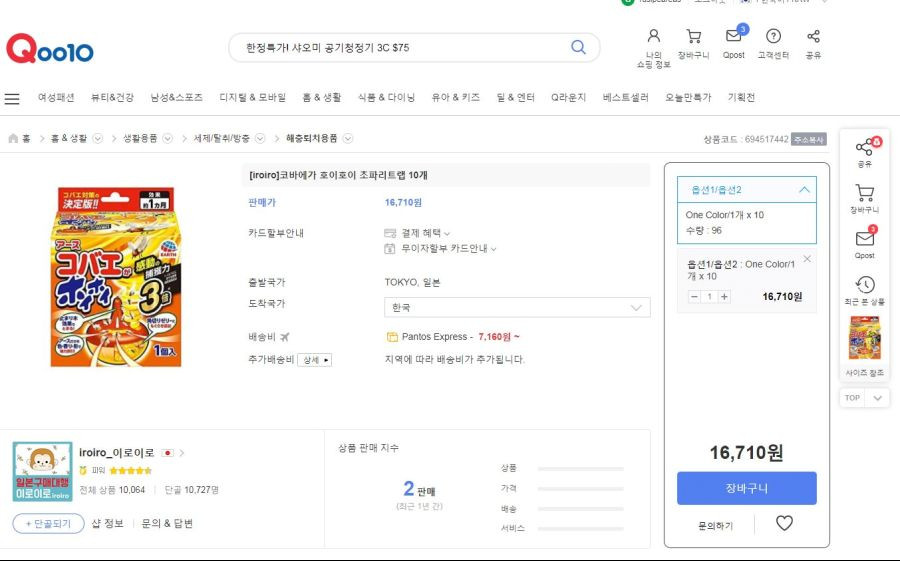The width and height of the screenshot is (900, 561).
Task: Add item to wishlist heart icon
Action: click(784, 523)
